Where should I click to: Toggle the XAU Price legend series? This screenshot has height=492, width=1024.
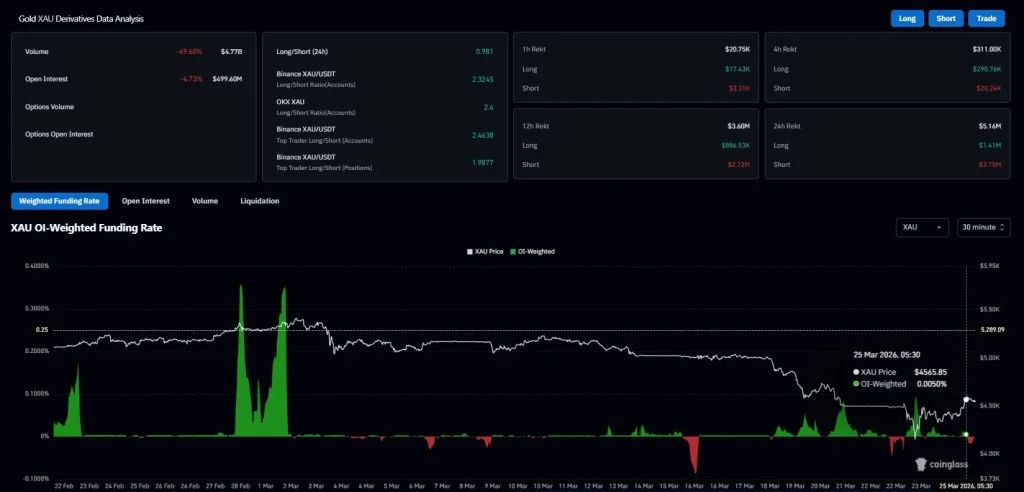pos(484,251)
